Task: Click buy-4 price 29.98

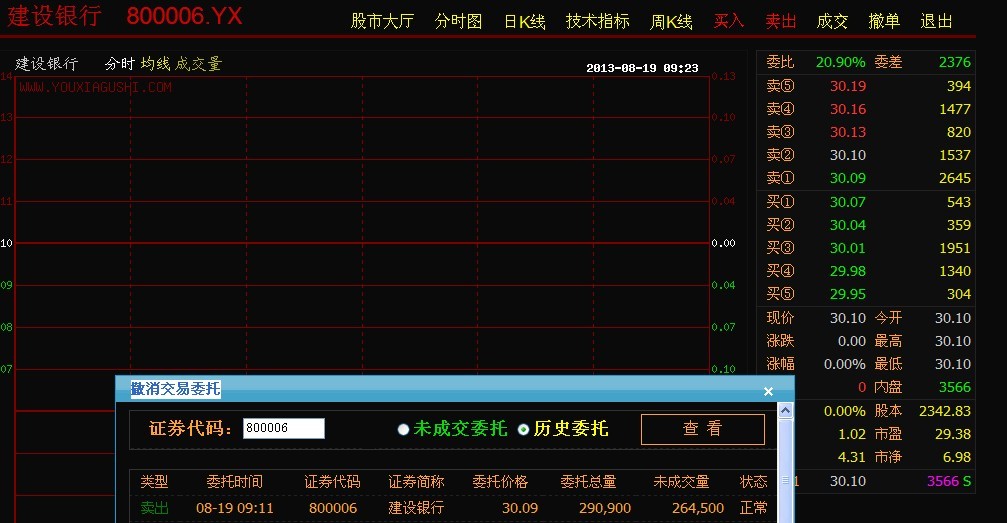Action: (x=848, y=271)
